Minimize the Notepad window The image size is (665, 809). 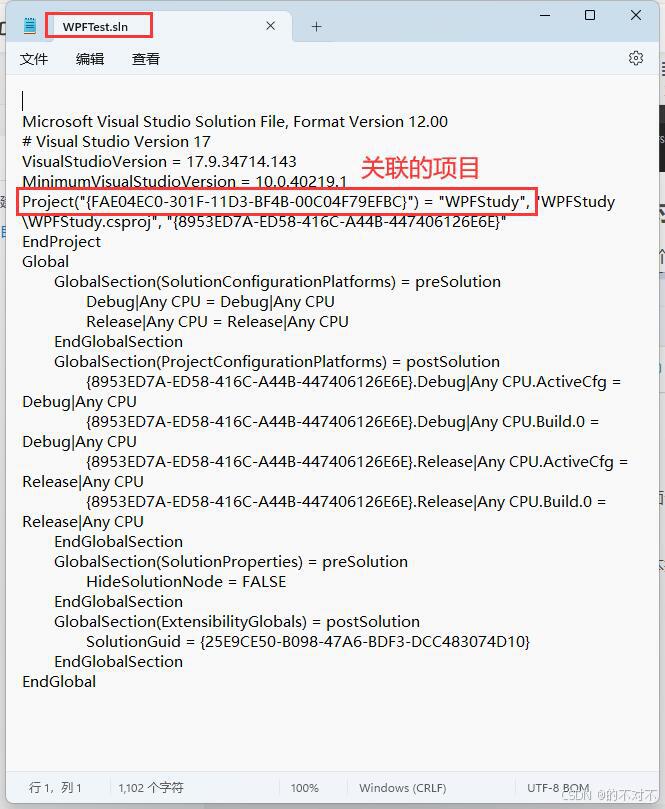click(x=545, y=15)
